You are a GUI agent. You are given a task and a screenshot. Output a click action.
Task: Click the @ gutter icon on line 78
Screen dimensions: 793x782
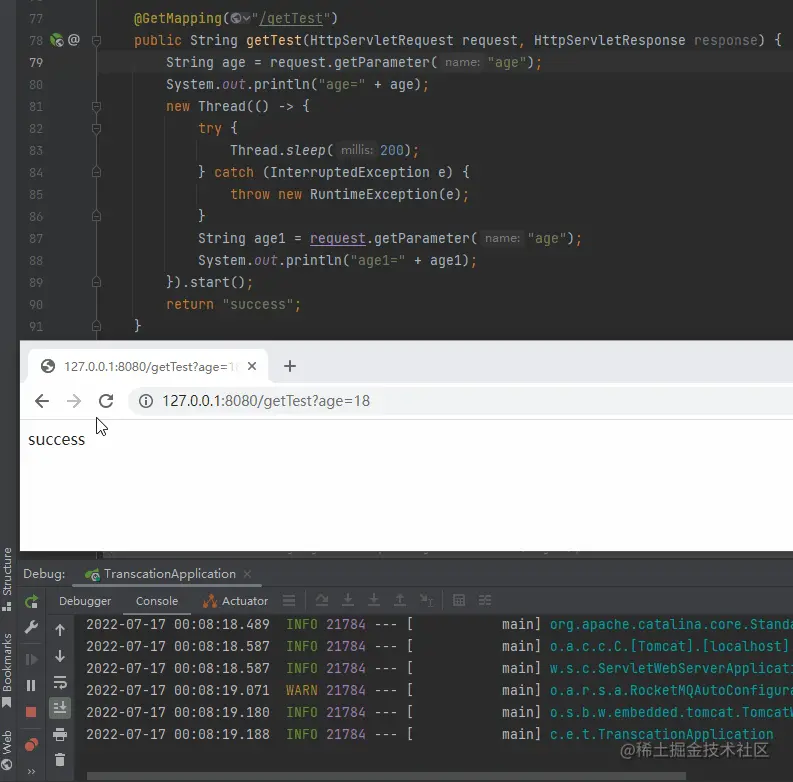74,40
